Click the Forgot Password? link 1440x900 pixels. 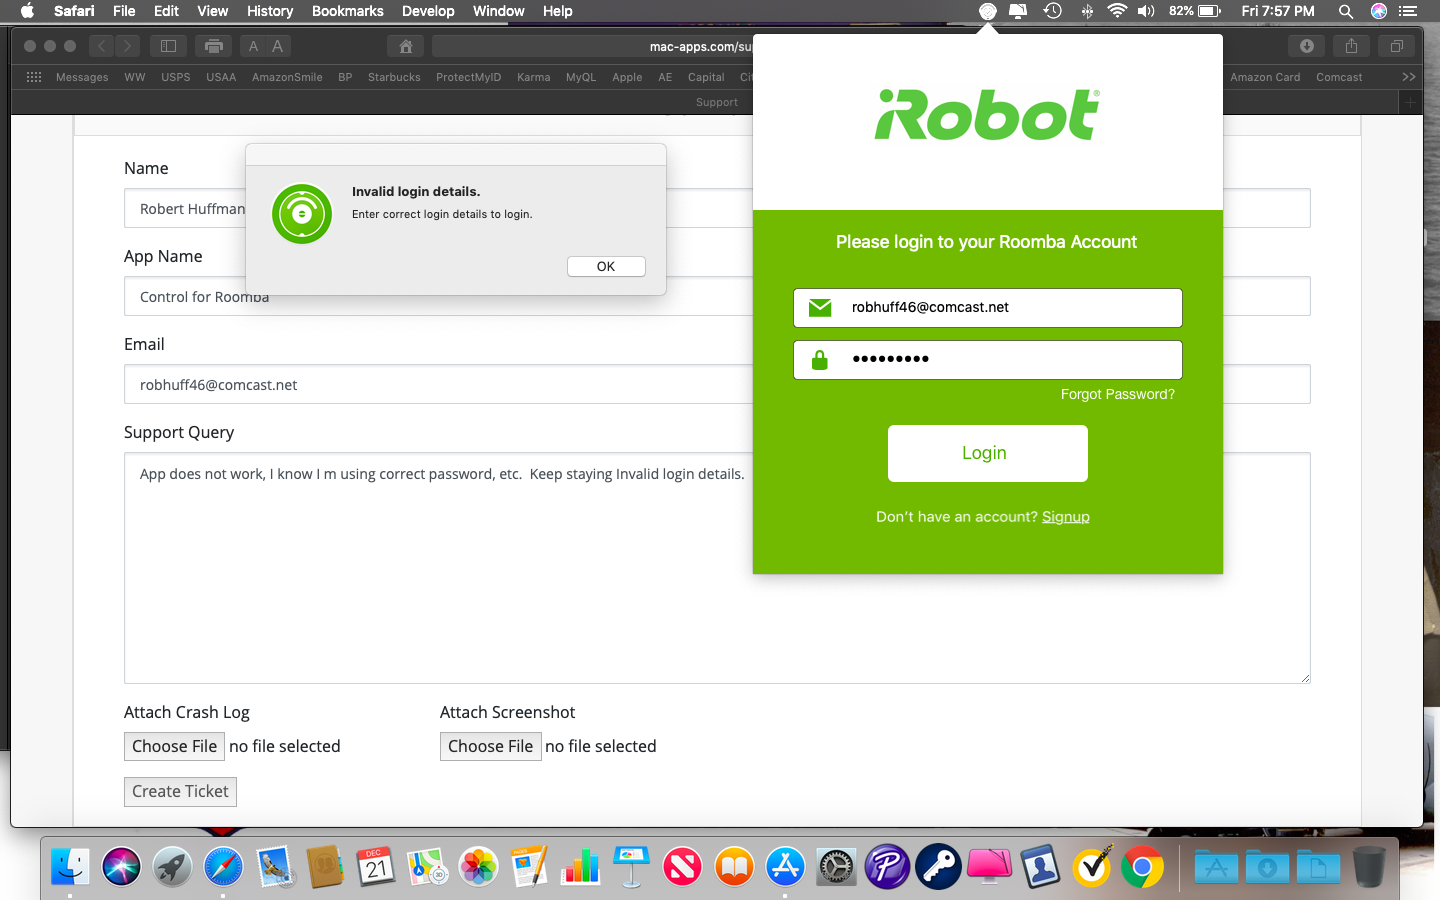tap(1118, 394)
